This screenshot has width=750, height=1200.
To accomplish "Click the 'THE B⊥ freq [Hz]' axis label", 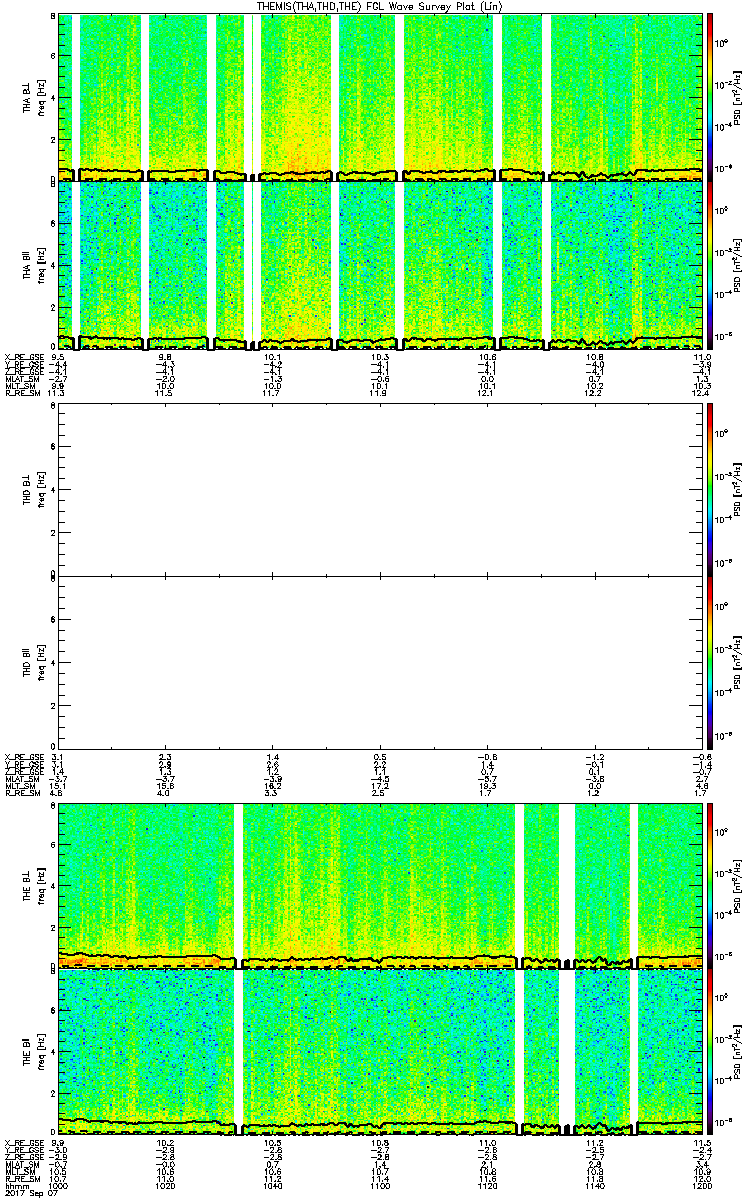I will (x=32, y=885).
